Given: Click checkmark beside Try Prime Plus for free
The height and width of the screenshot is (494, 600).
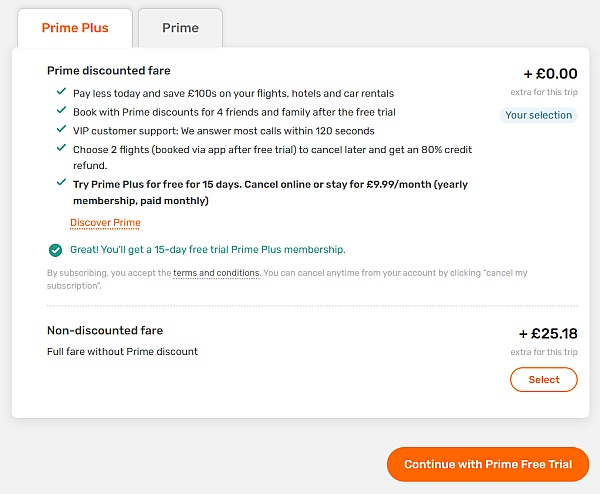Looking at the screenshot, I should (61, 182).
